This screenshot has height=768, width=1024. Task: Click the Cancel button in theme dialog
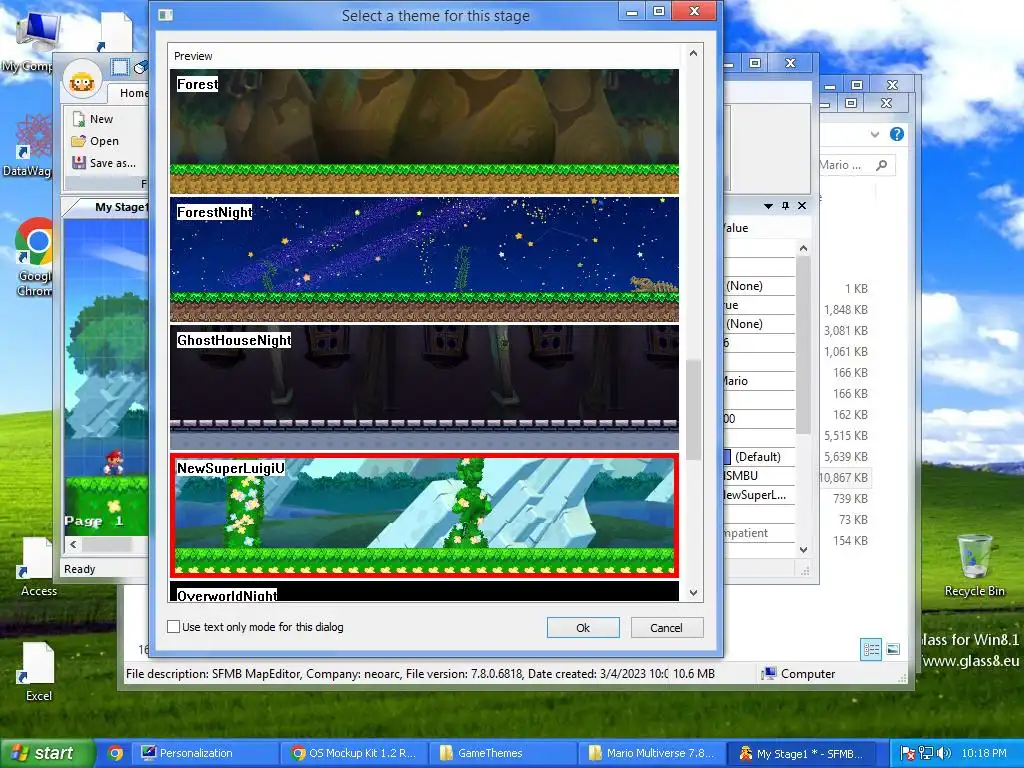click(x=666, y=628)
